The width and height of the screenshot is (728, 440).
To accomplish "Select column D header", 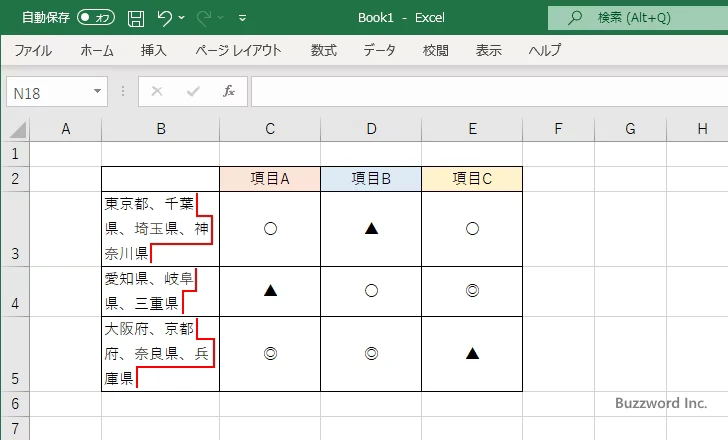I will (x=371, y=128).
